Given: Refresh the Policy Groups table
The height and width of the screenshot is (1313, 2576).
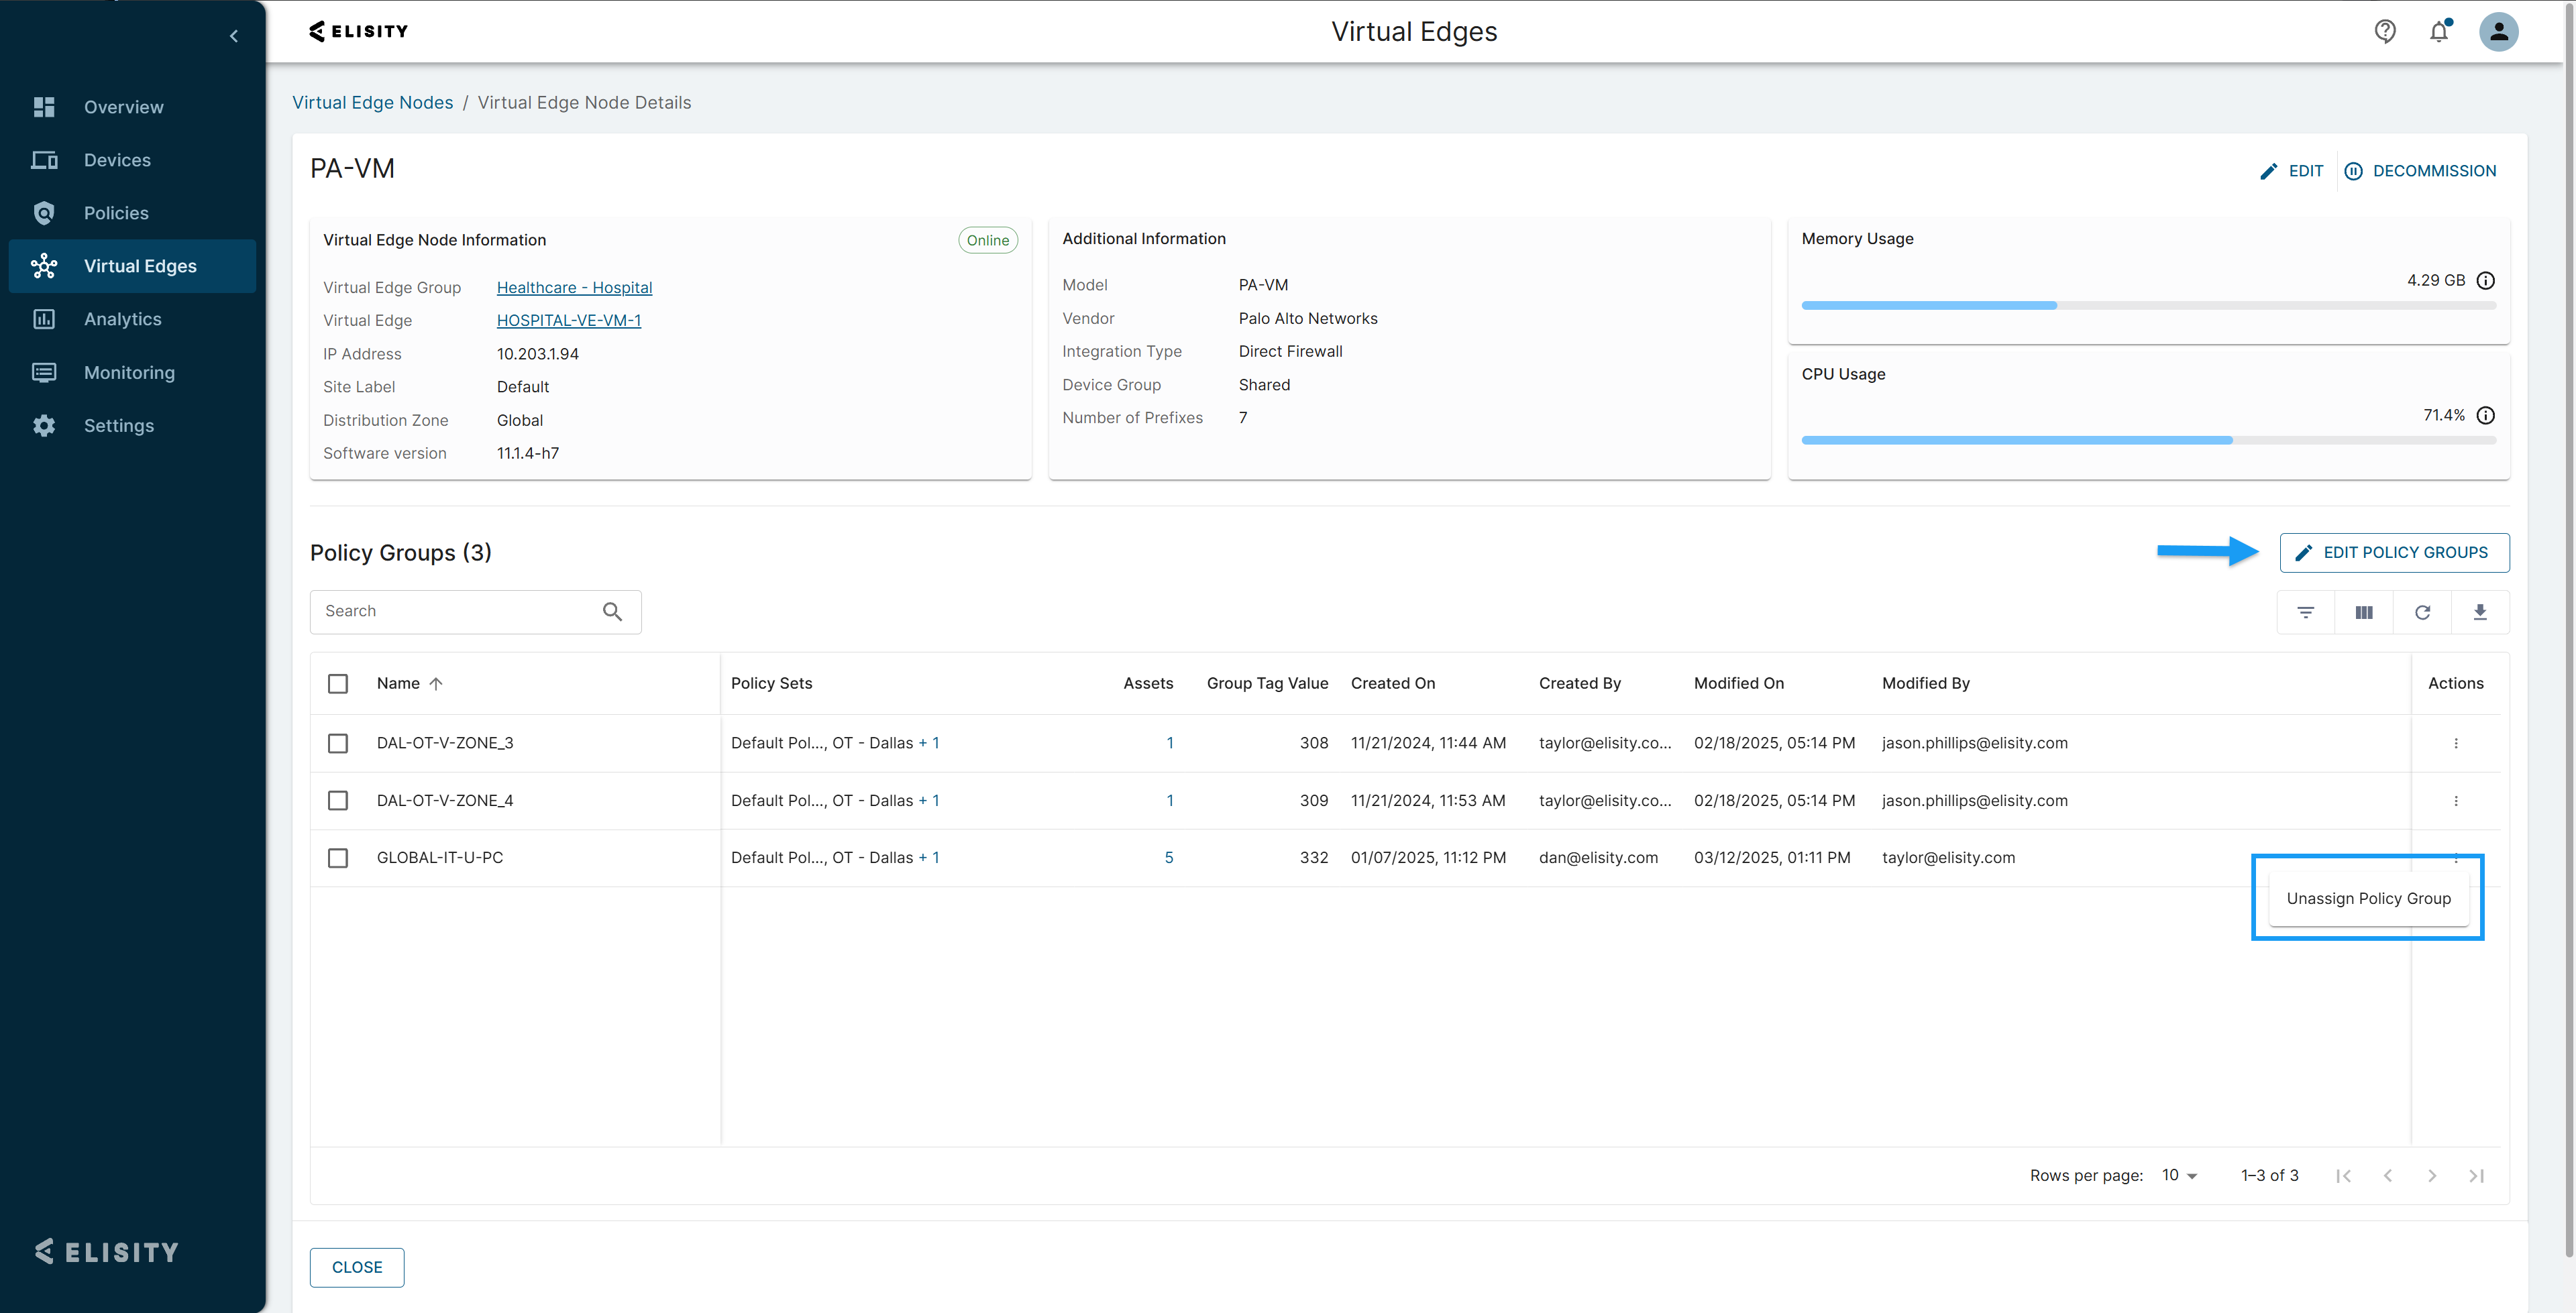Looking at the screenshot, I should click(2421, 612).
